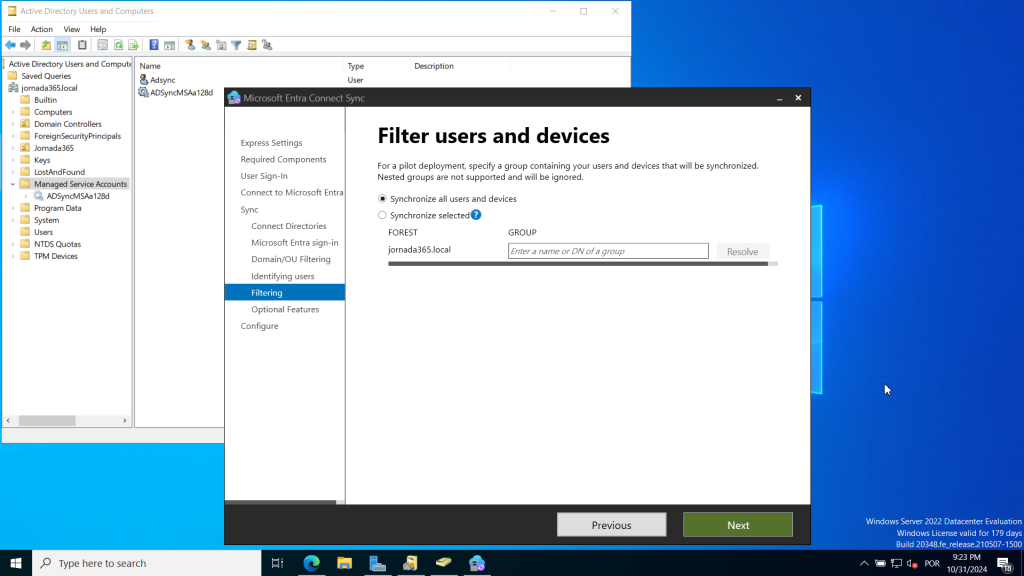Select the Synchronize selected option

382,215
